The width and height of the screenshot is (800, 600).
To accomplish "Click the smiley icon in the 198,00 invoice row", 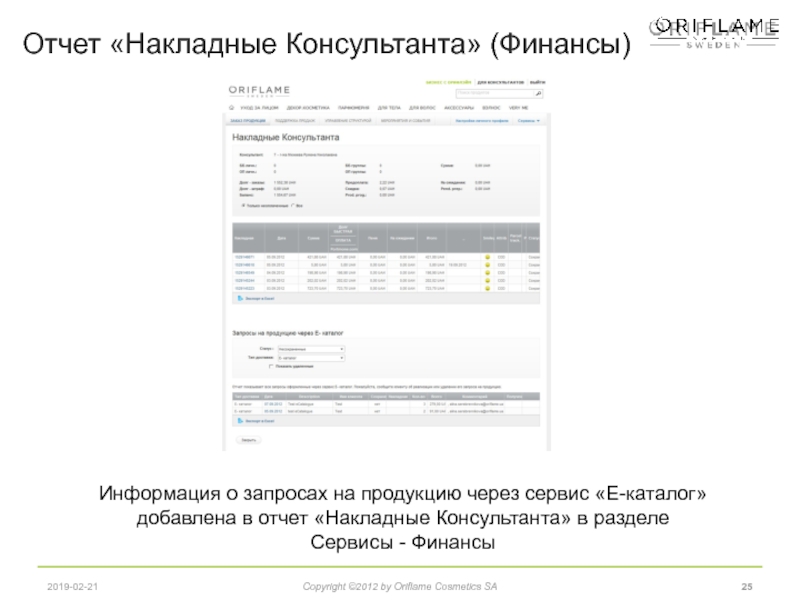I will click(487, 273).
